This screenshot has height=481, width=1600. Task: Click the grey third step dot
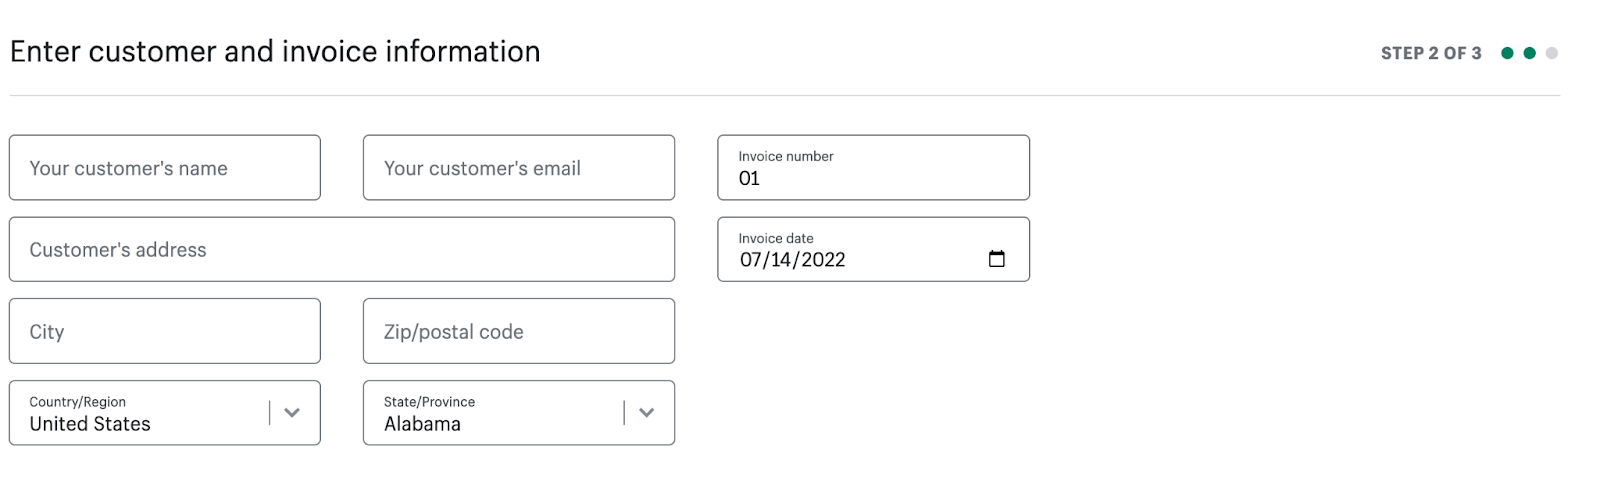[1551, 53]
